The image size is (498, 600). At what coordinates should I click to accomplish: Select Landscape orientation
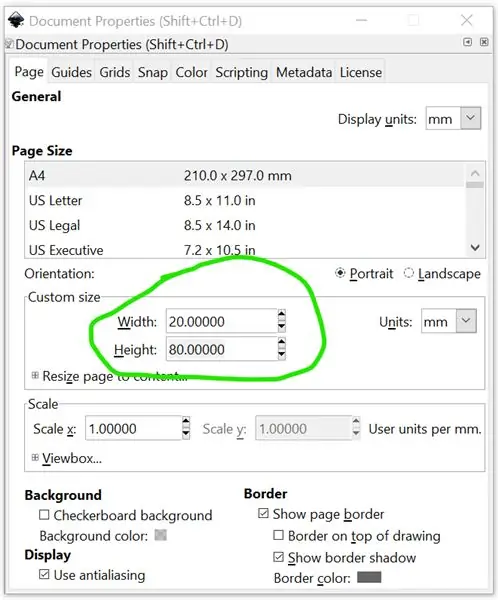(442, 274)
